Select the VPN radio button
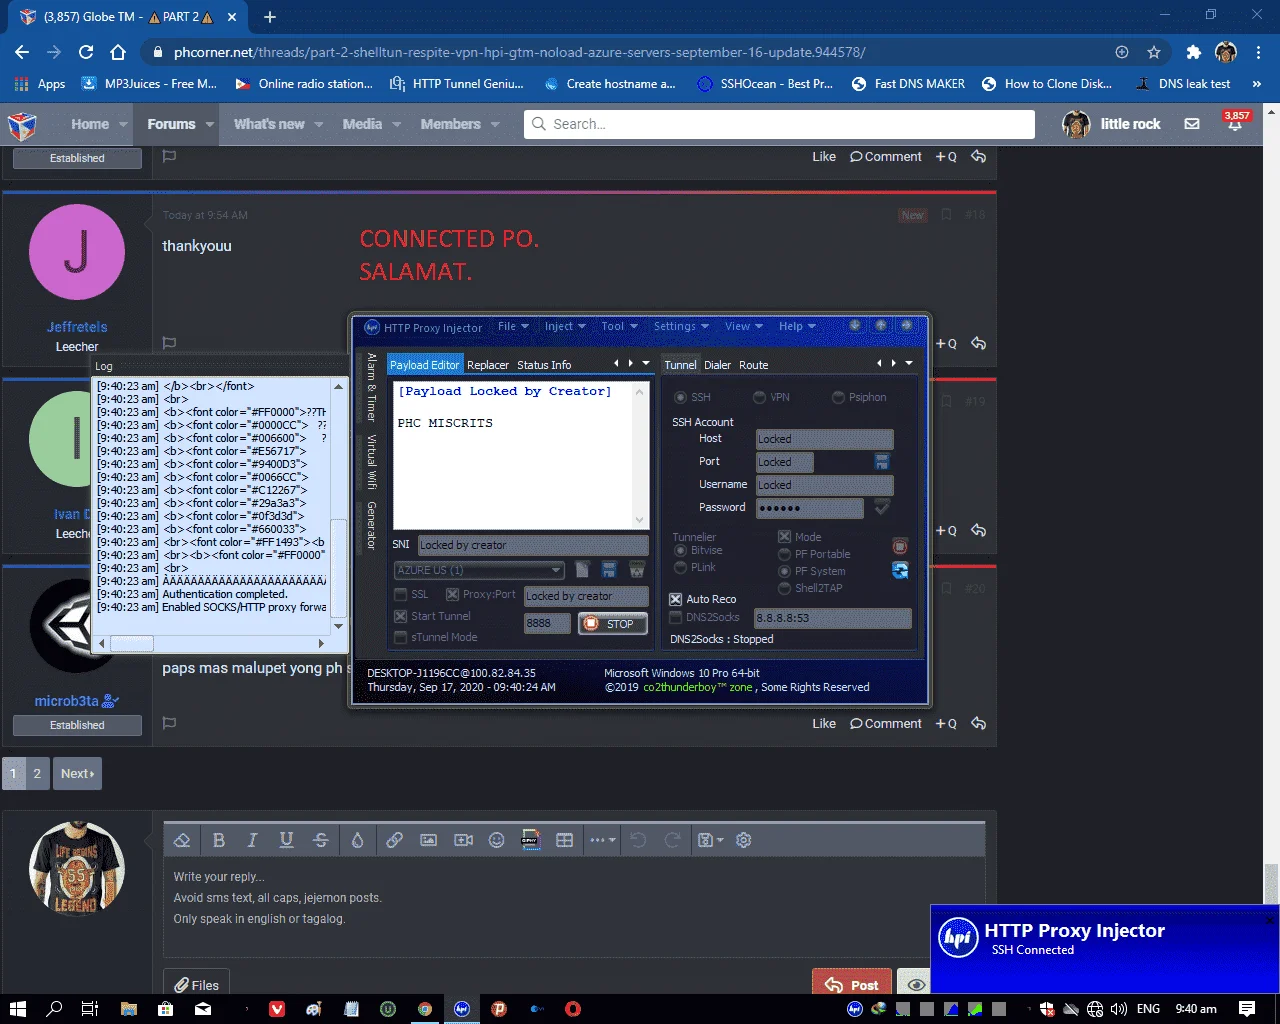1280x1024 pixels. 759,397
